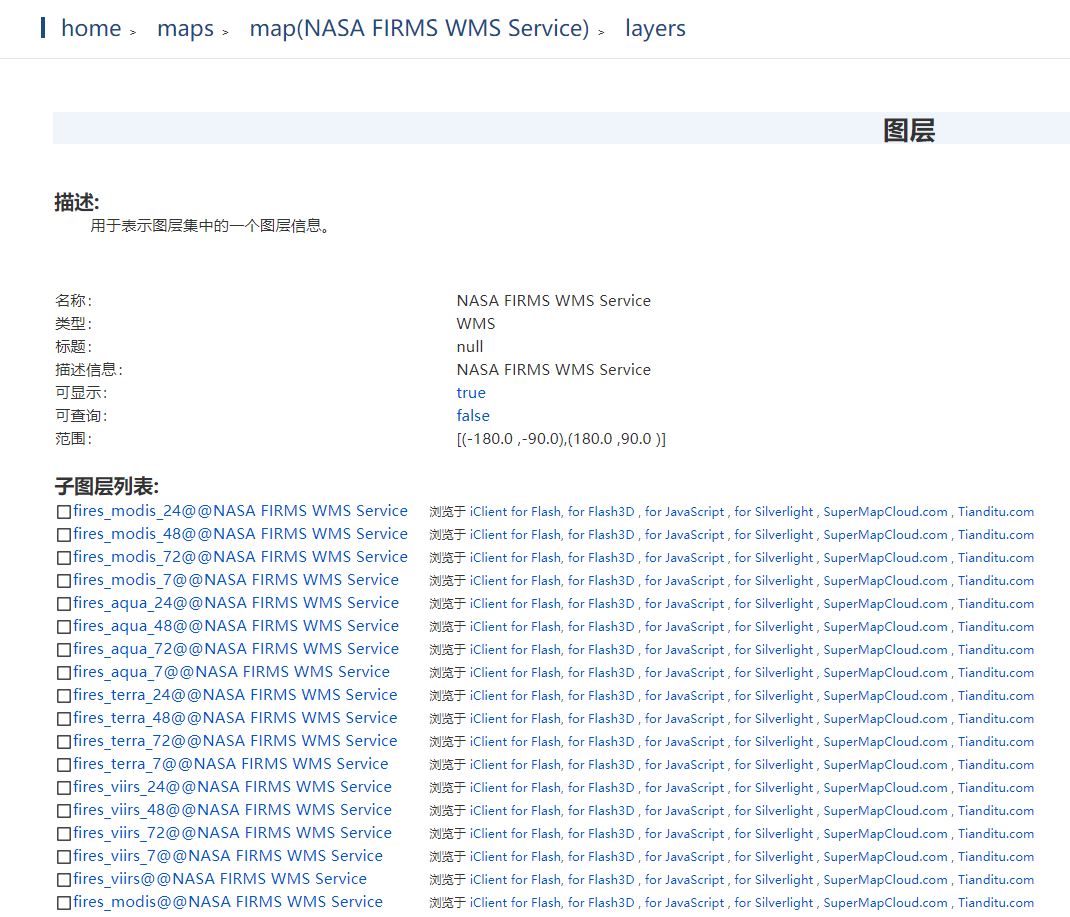The image size is (1070, 917).
Task: Browse fires_aqua_24 on SuperMapCloud.com
Action: point(886,604)
